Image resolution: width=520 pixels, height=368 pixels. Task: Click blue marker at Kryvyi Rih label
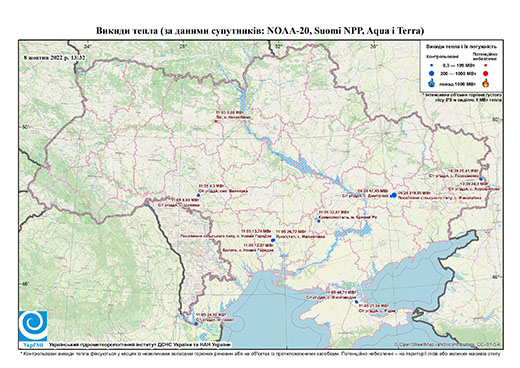click(319, 221)
